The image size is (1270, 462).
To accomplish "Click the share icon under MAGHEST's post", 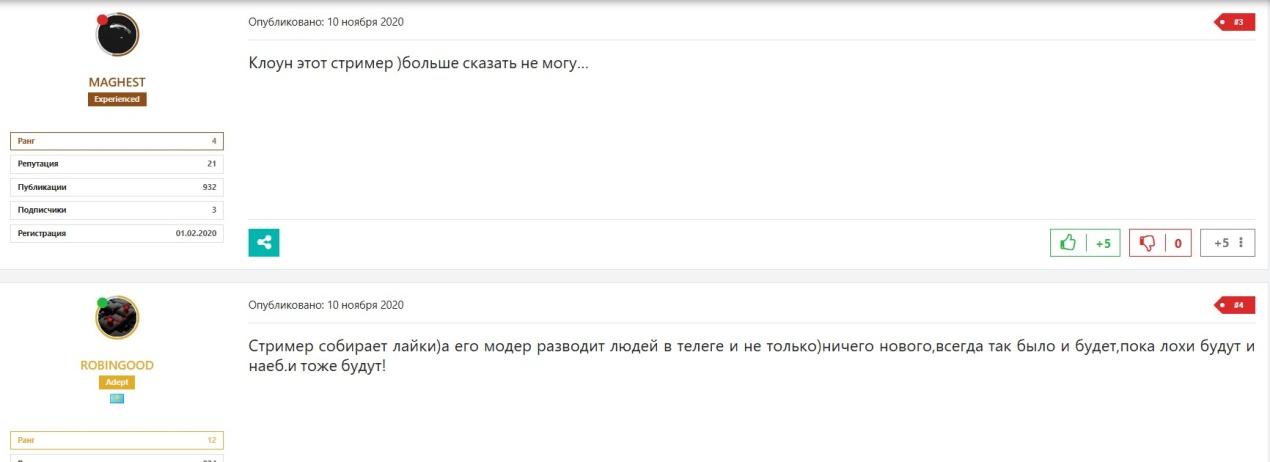I will pos(264,242).
